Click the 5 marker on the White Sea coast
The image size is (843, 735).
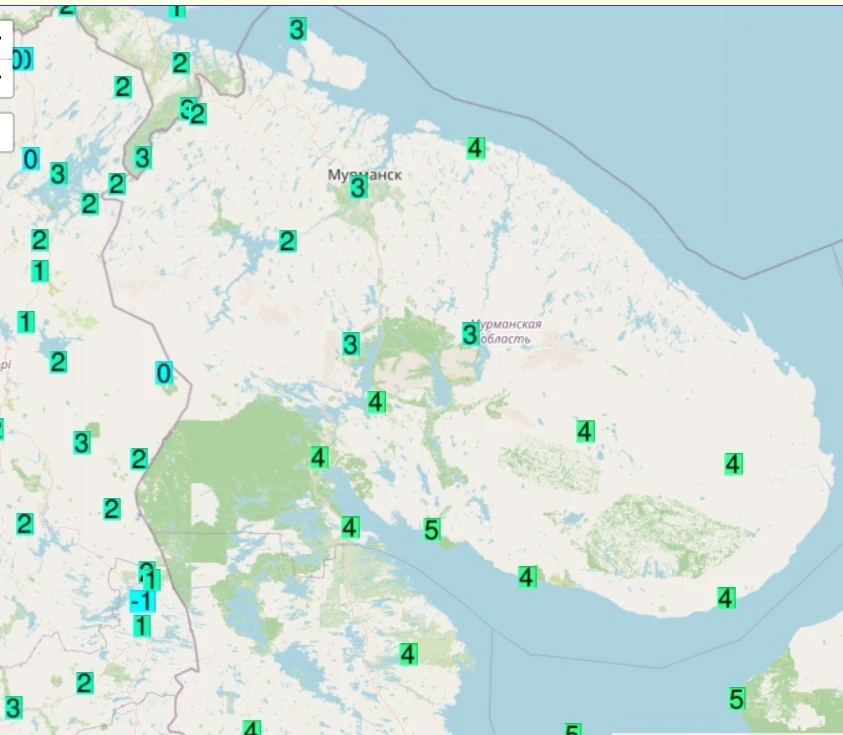click(x=431, y=530)
